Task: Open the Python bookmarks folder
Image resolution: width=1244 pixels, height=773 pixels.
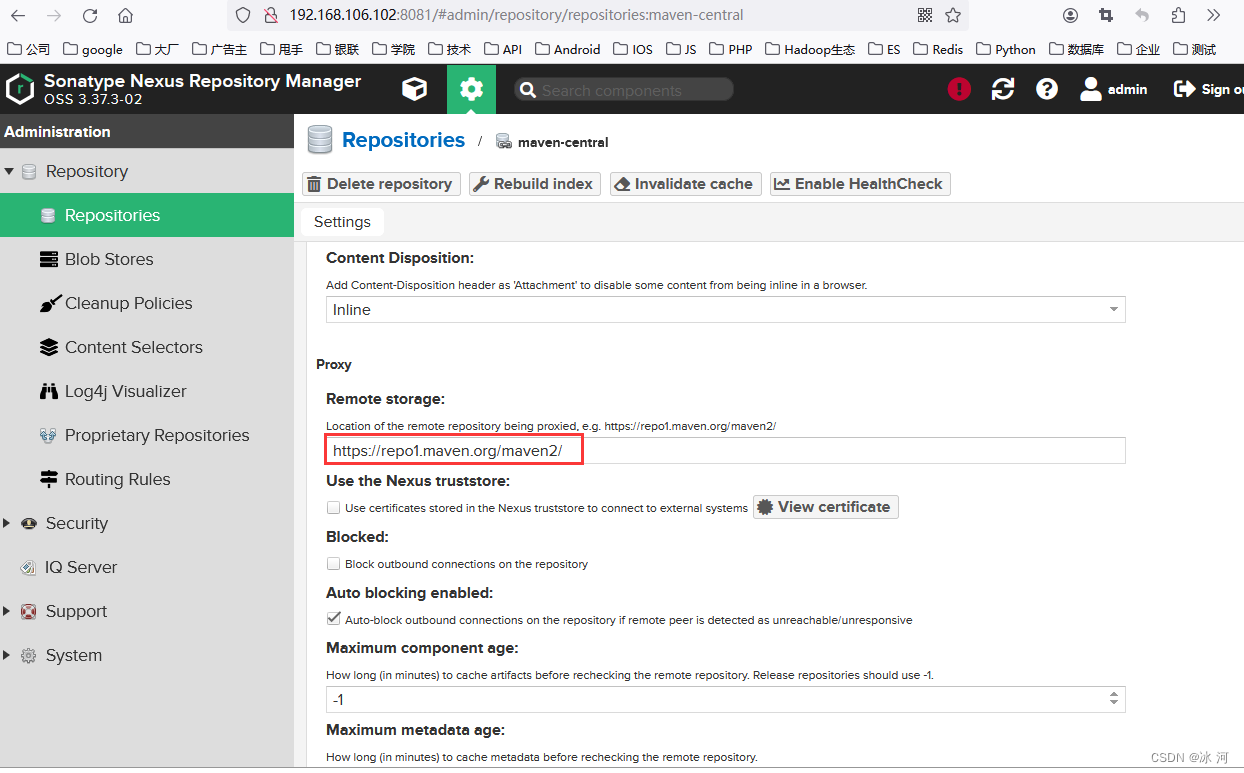Action: point(1006,49)
